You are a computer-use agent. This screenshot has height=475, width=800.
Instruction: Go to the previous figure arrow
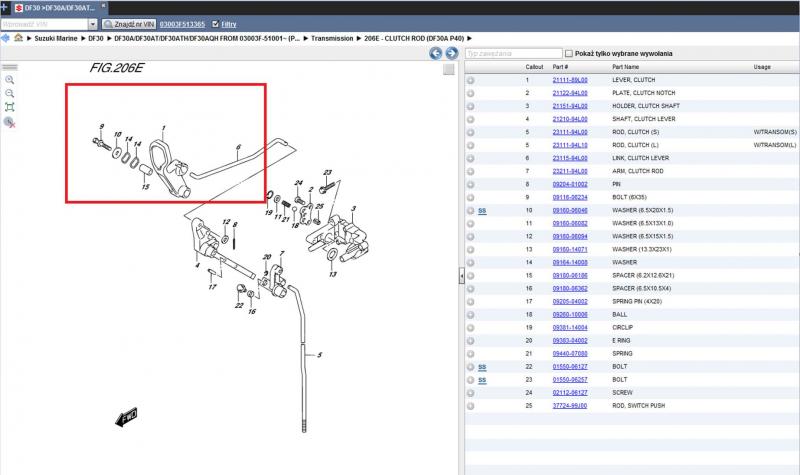435,53
